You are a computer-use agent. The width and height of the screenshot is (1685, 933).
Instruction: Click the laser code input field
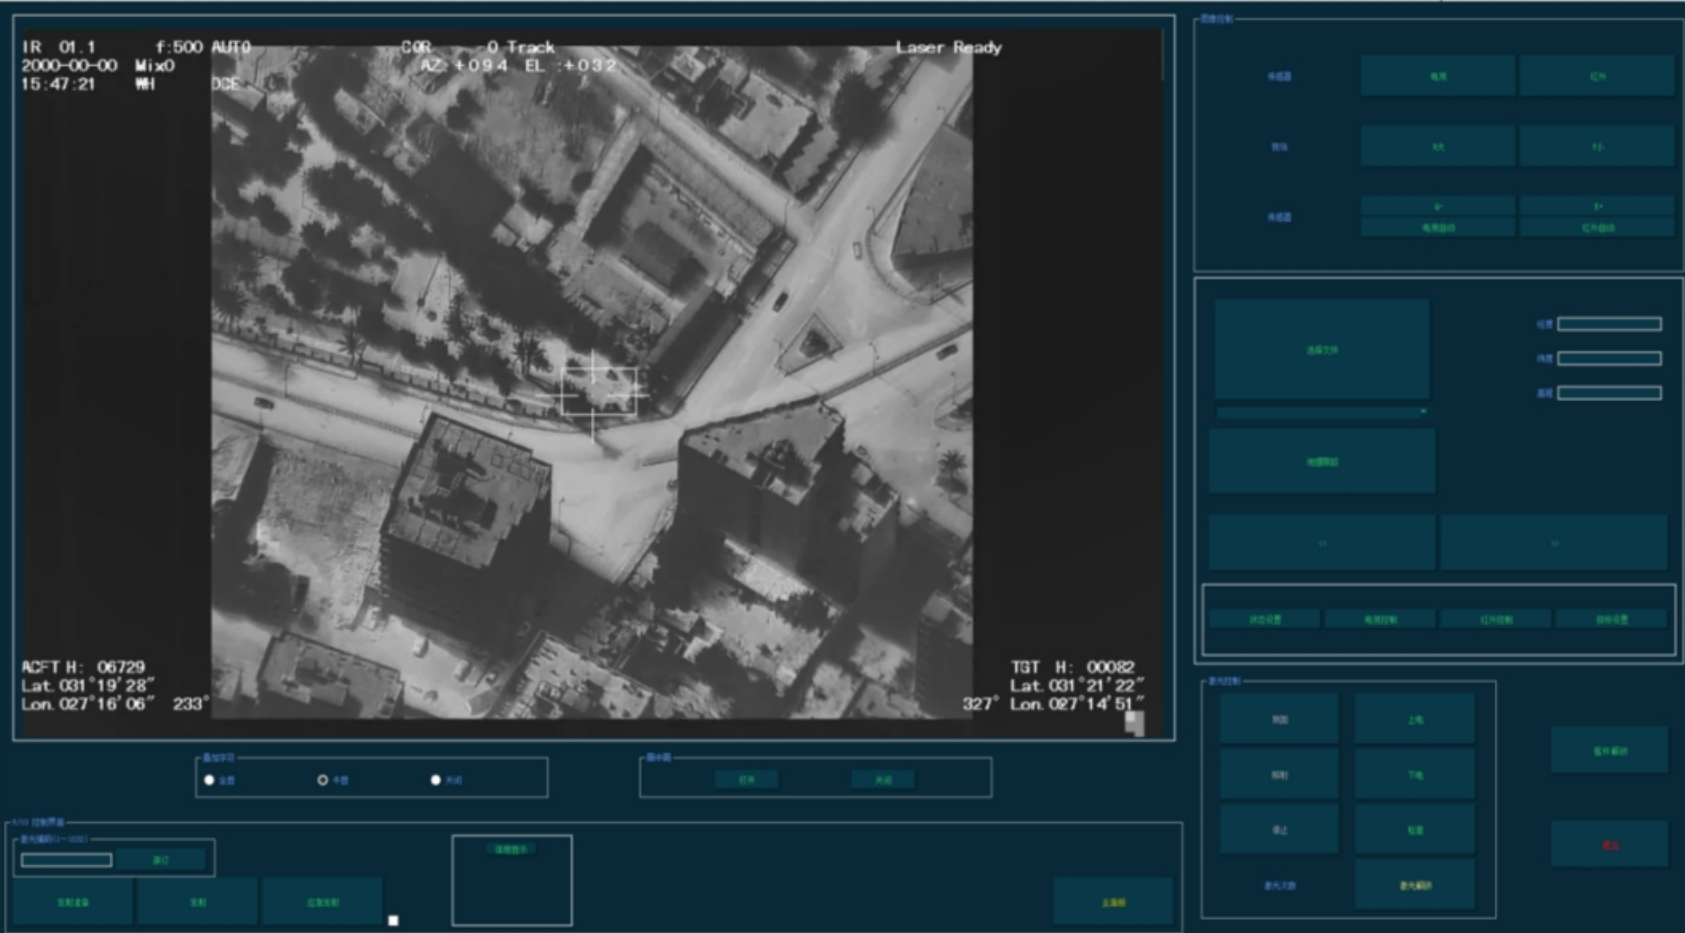(x=66, y=860)
